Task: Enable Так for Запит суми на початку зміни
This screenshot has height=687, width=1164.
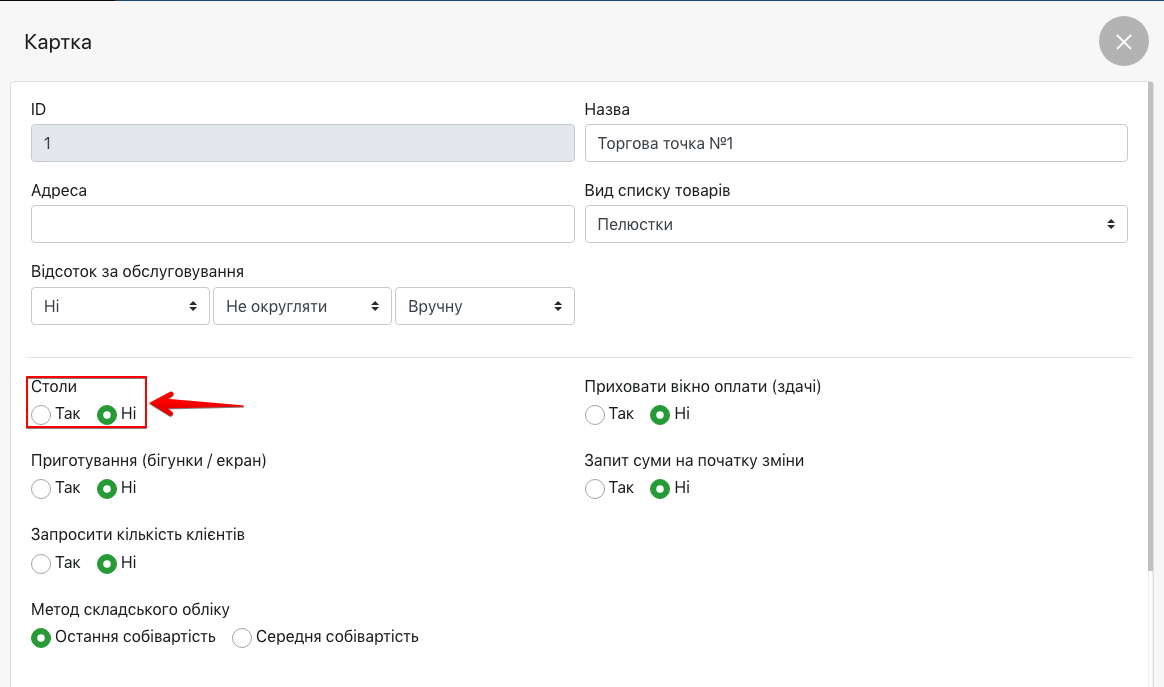Action: [595, 489]
